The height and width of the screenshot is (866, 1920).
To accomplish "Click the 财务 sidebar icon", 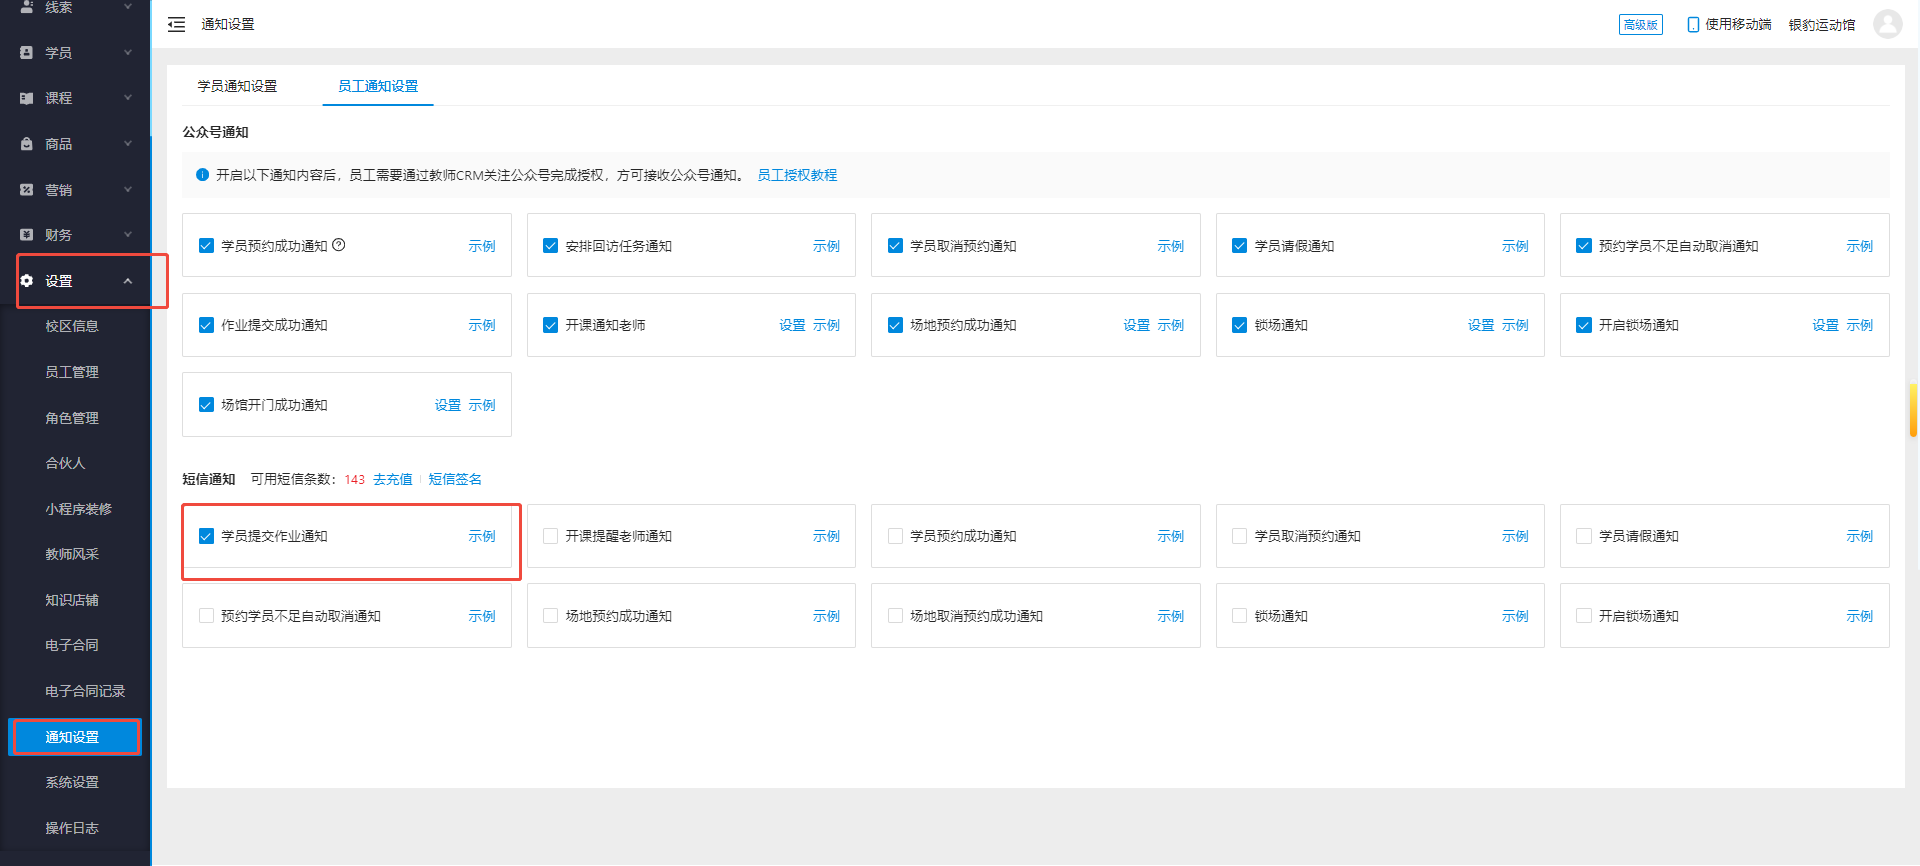I will 27,235.
